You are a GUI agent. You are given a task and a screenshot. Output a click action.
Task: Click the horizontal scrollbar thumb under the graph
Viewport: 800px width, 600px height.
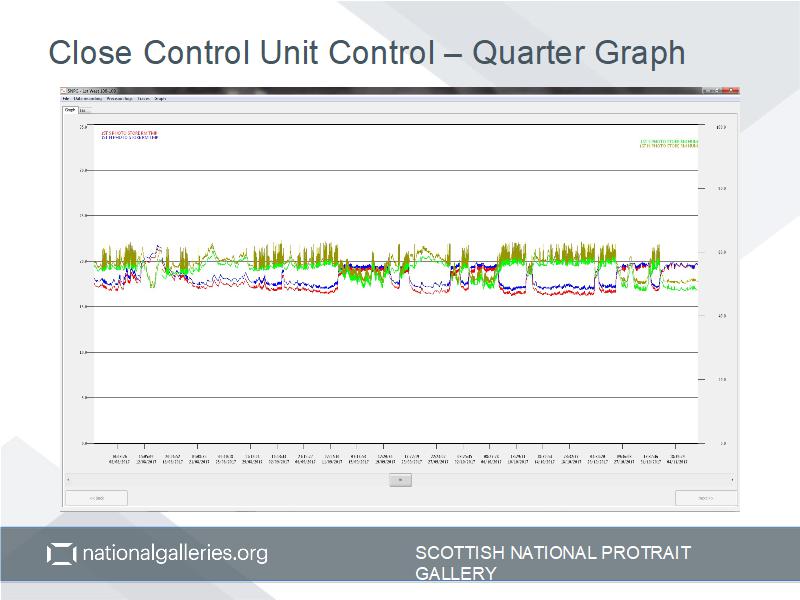(x=400, y=479)
